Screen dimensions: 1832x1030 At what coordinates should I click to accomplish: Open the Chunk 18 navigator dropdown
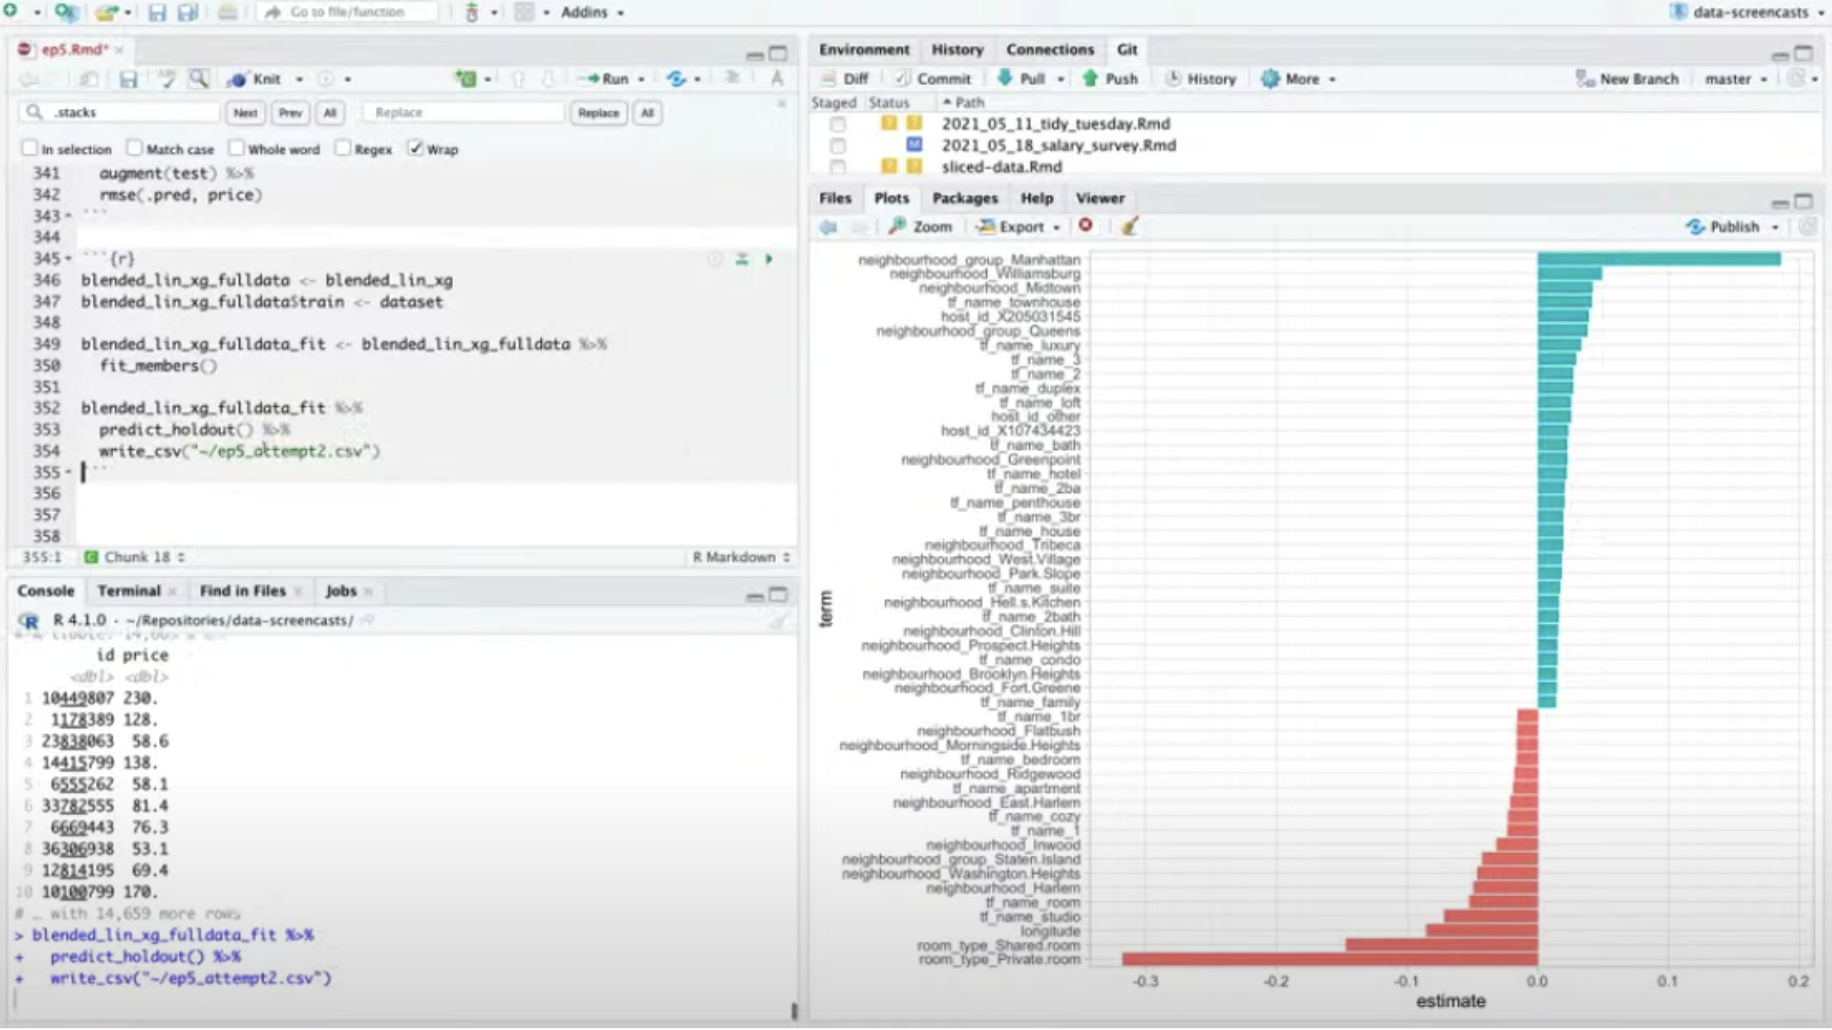(x=135, y=557)
